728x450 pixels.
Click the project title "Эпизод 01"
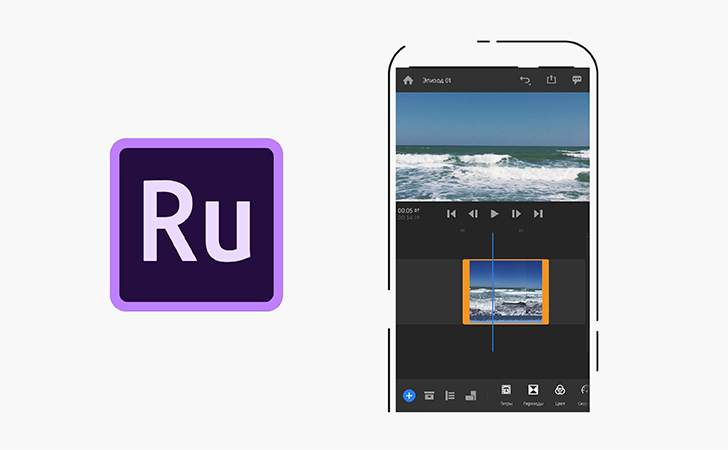click(x=436, y=80)
